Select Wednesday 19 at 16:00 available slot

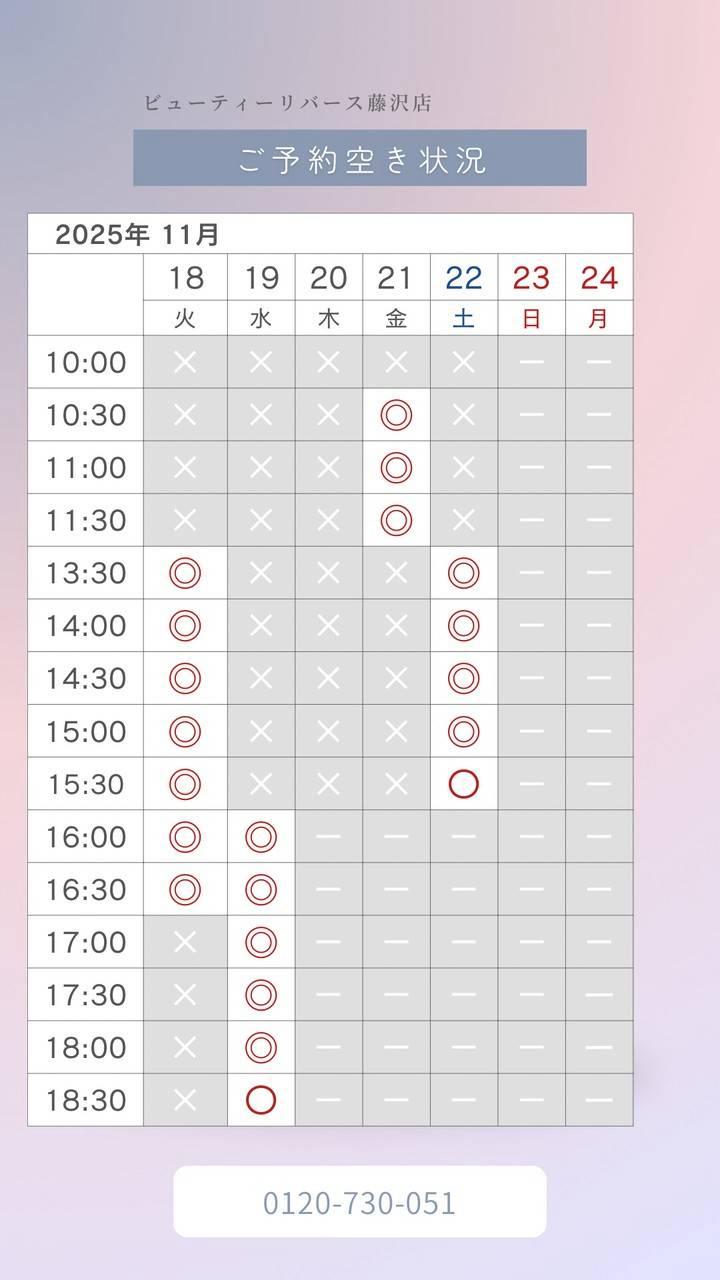[x=261, y=837]
